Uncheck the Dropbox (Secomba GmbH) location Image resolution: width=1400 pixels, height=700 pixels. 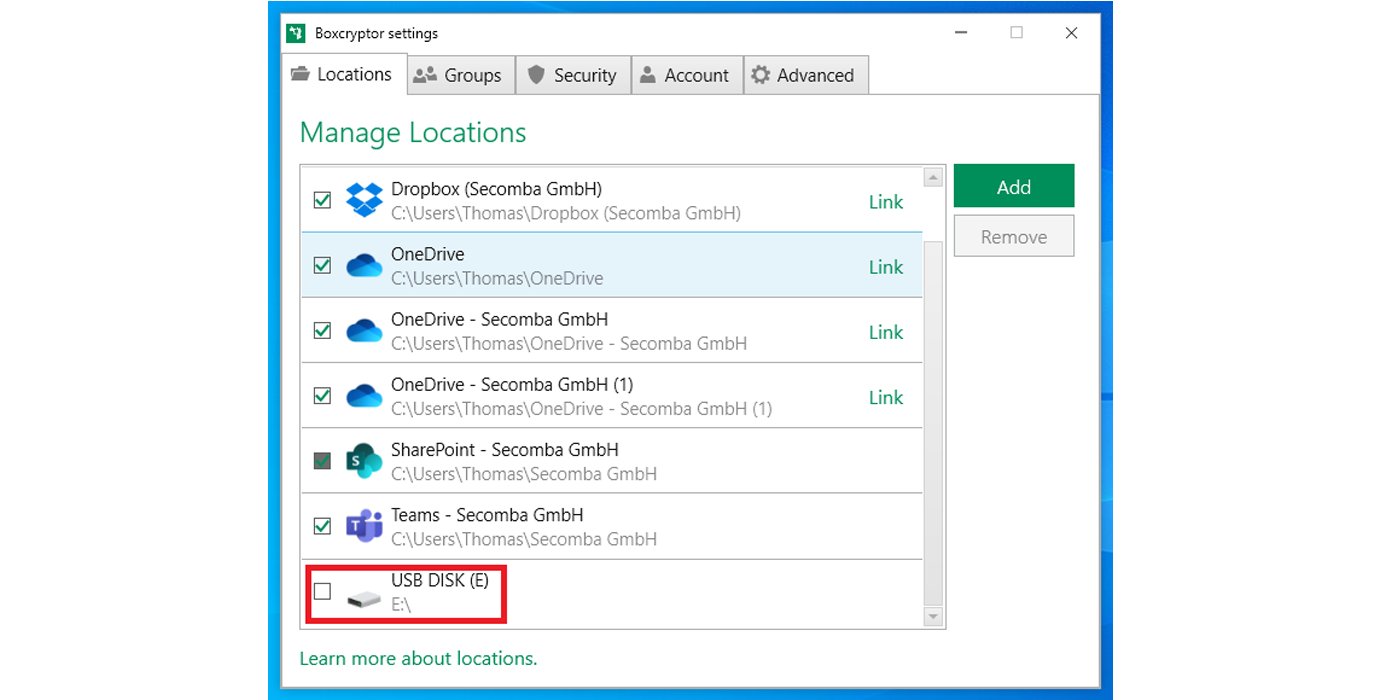(x=322, y=200)
